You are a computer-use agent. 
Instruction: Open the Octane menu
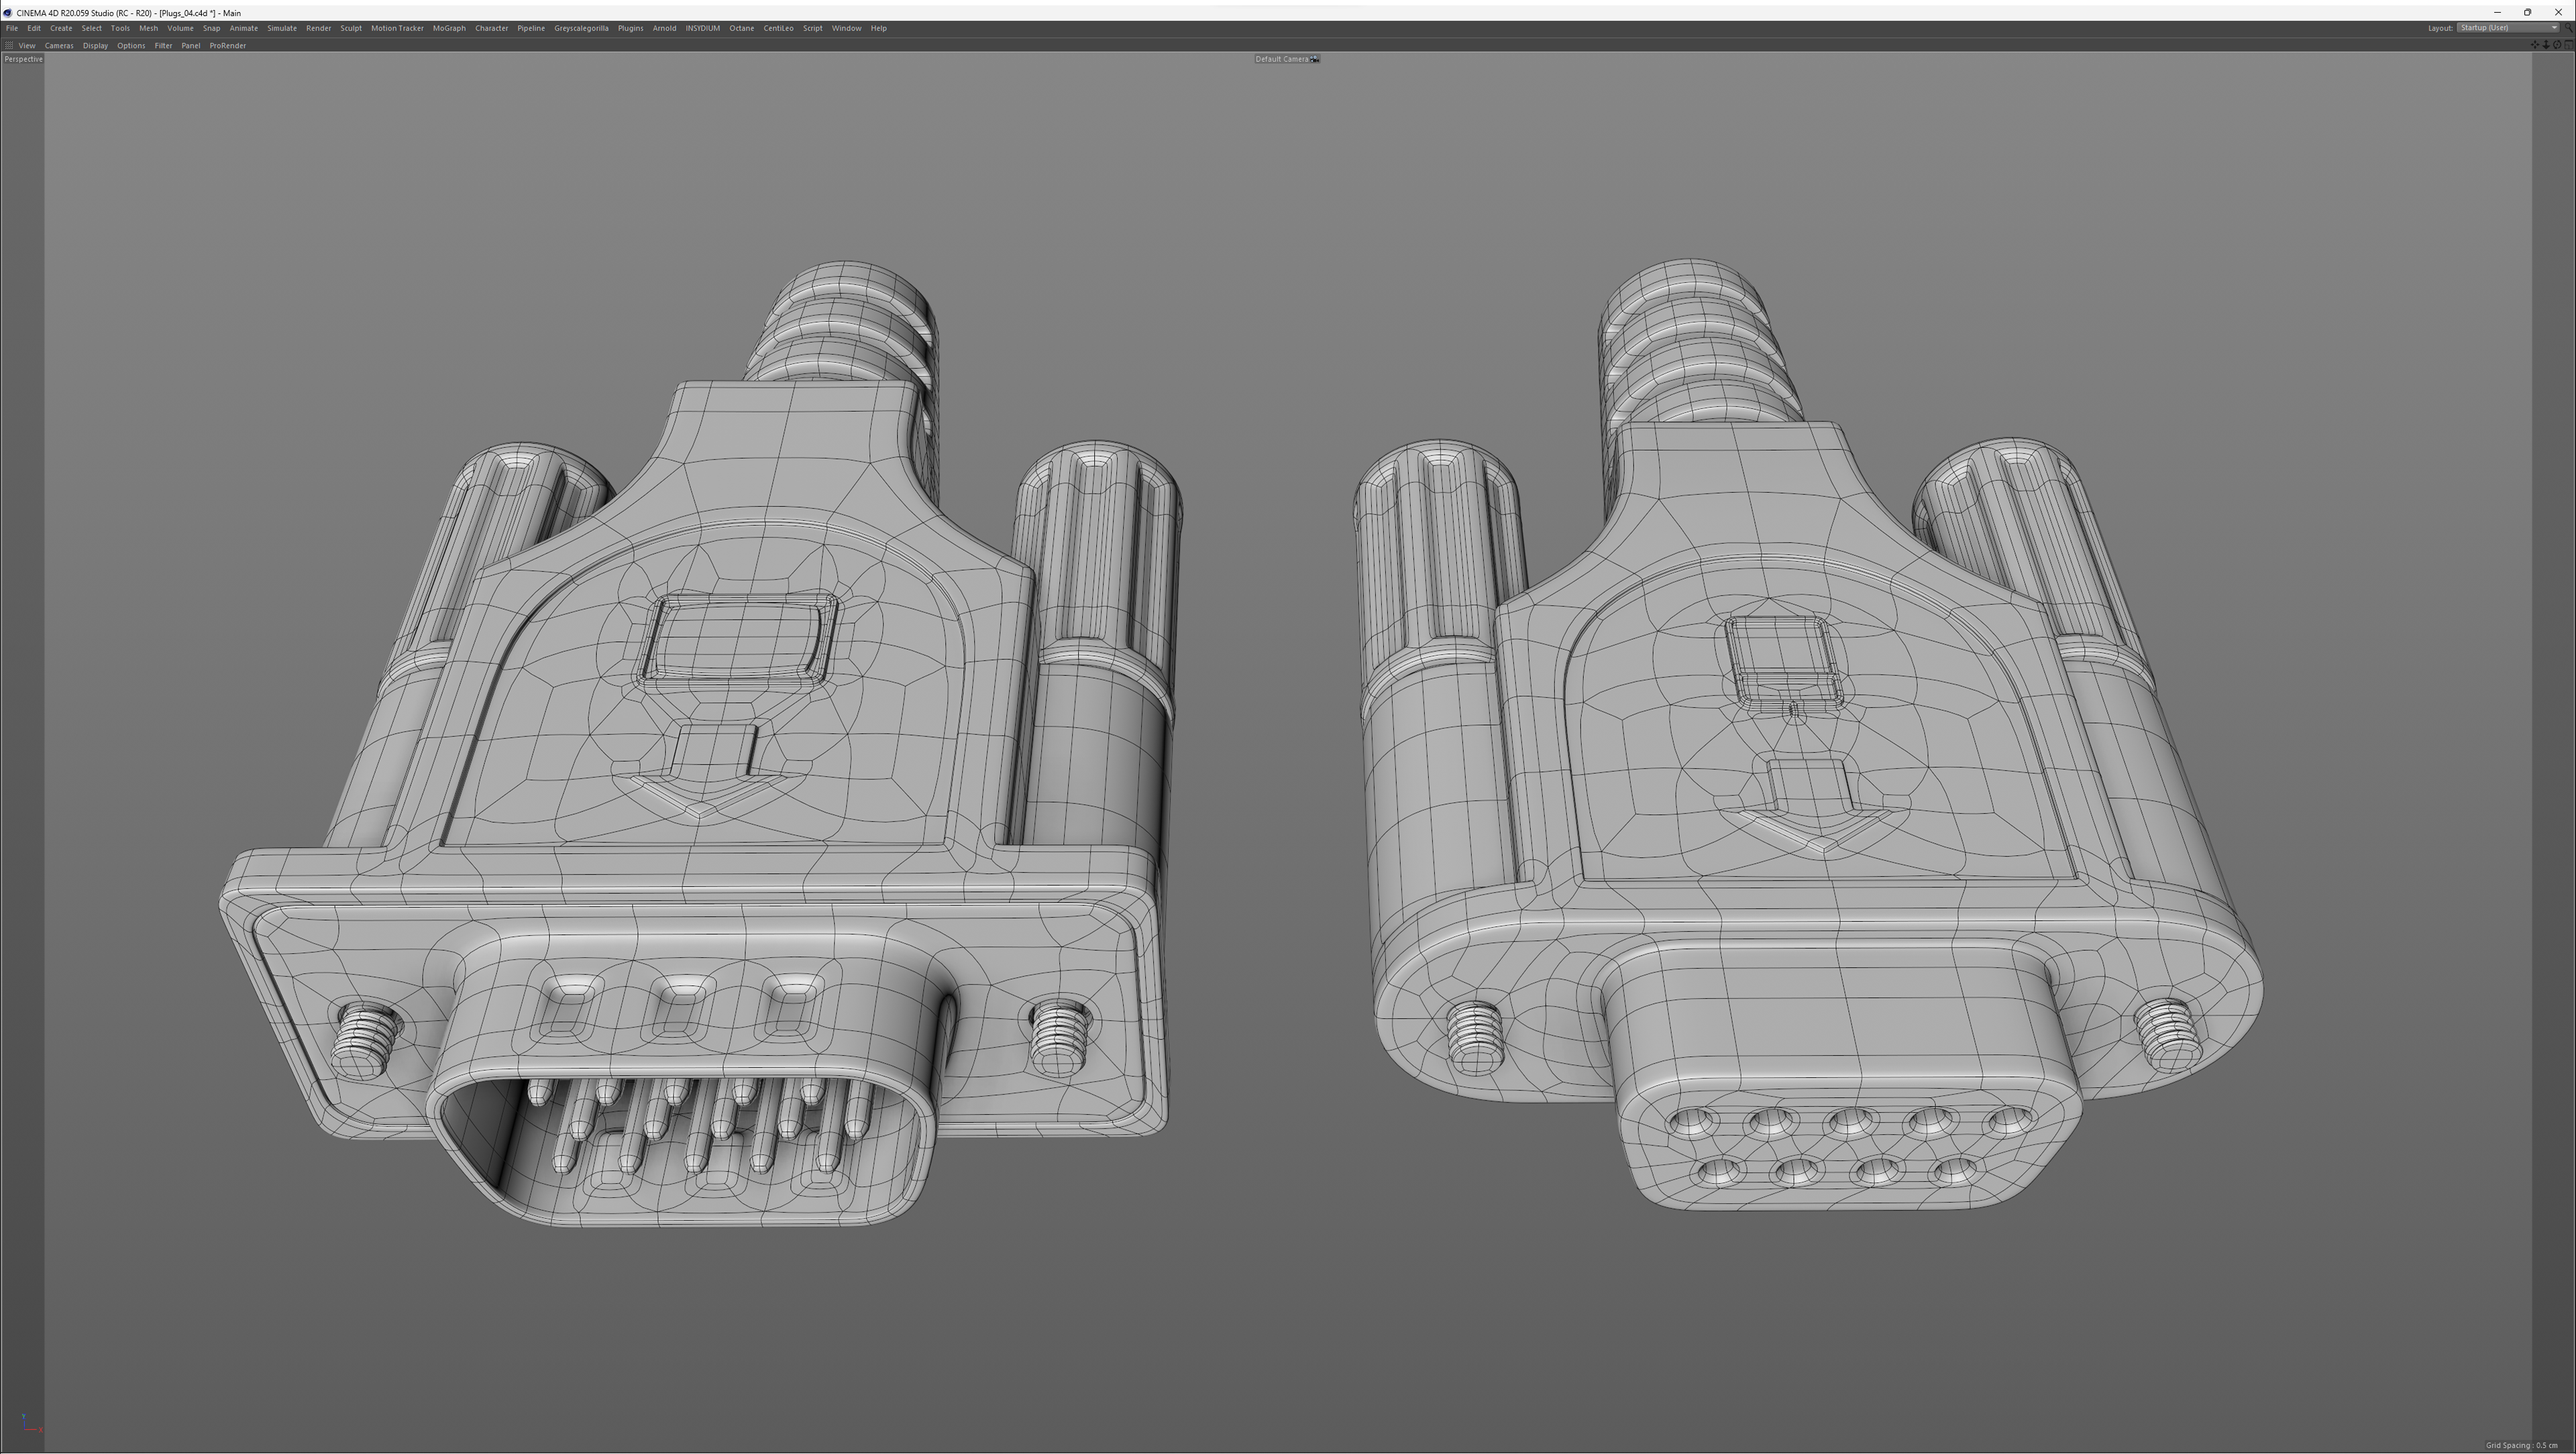coord(741,29)
